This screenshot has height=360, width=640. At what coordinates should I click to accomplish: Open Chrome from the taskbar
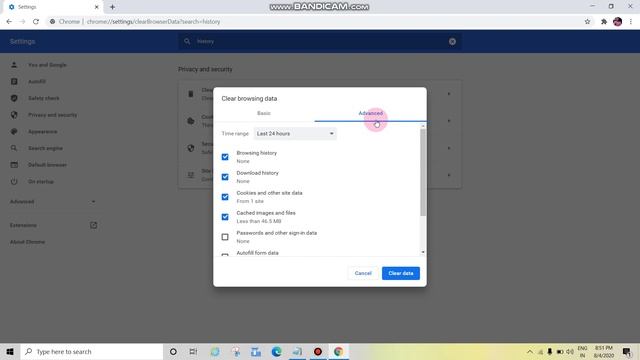coord(338,351)
